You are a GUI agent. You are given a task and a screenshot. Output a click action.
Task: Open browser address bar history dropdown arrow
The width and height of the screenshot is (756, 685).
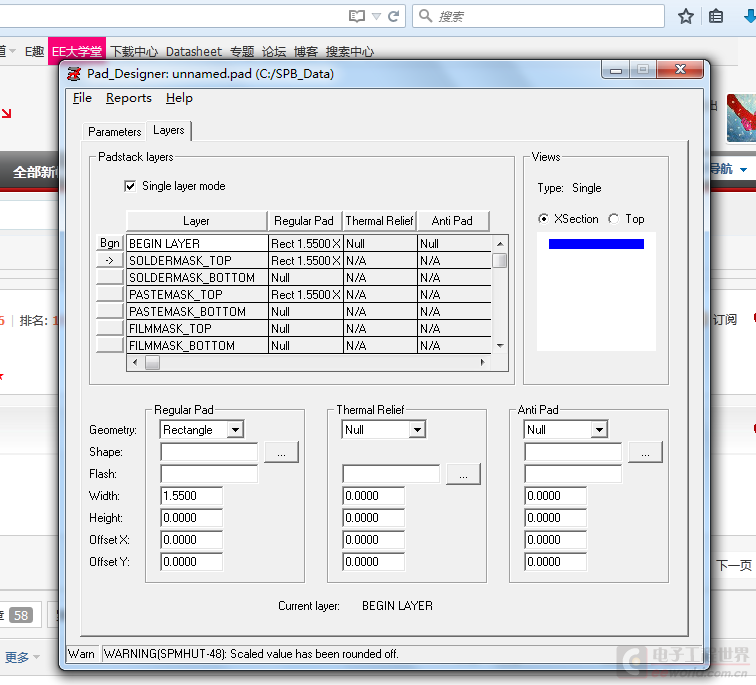[x=377, y=16]
